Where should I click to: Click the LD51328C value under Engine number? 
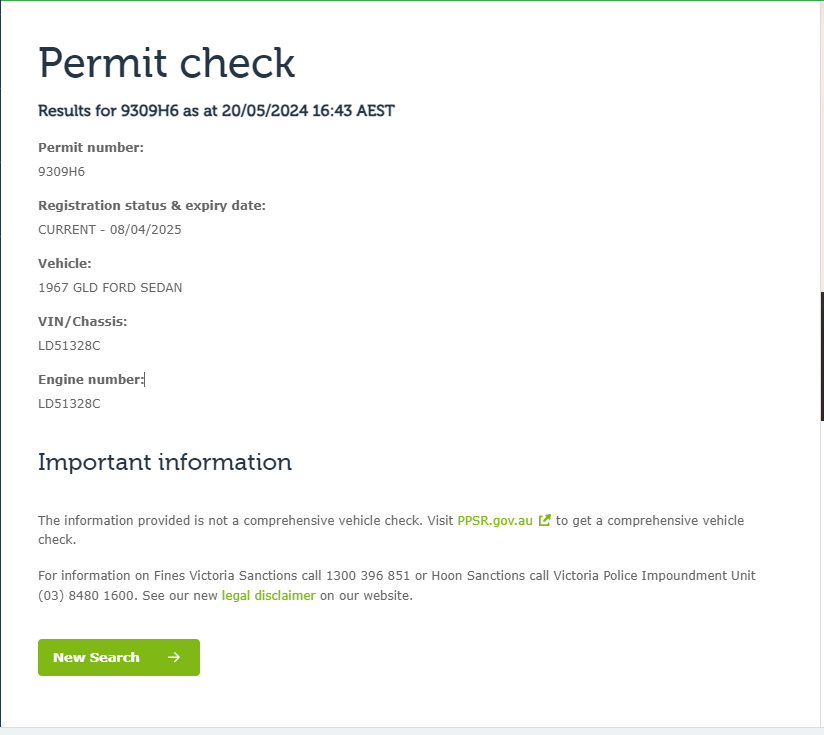click(69, 403)
